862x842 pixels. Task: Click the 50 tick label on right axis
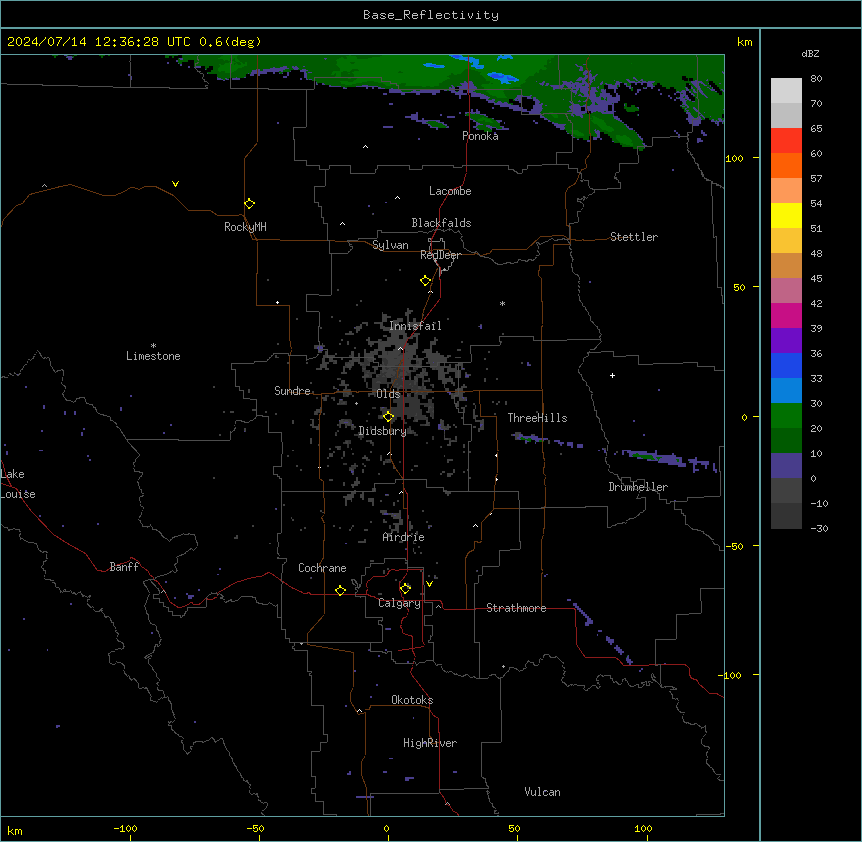739,287
